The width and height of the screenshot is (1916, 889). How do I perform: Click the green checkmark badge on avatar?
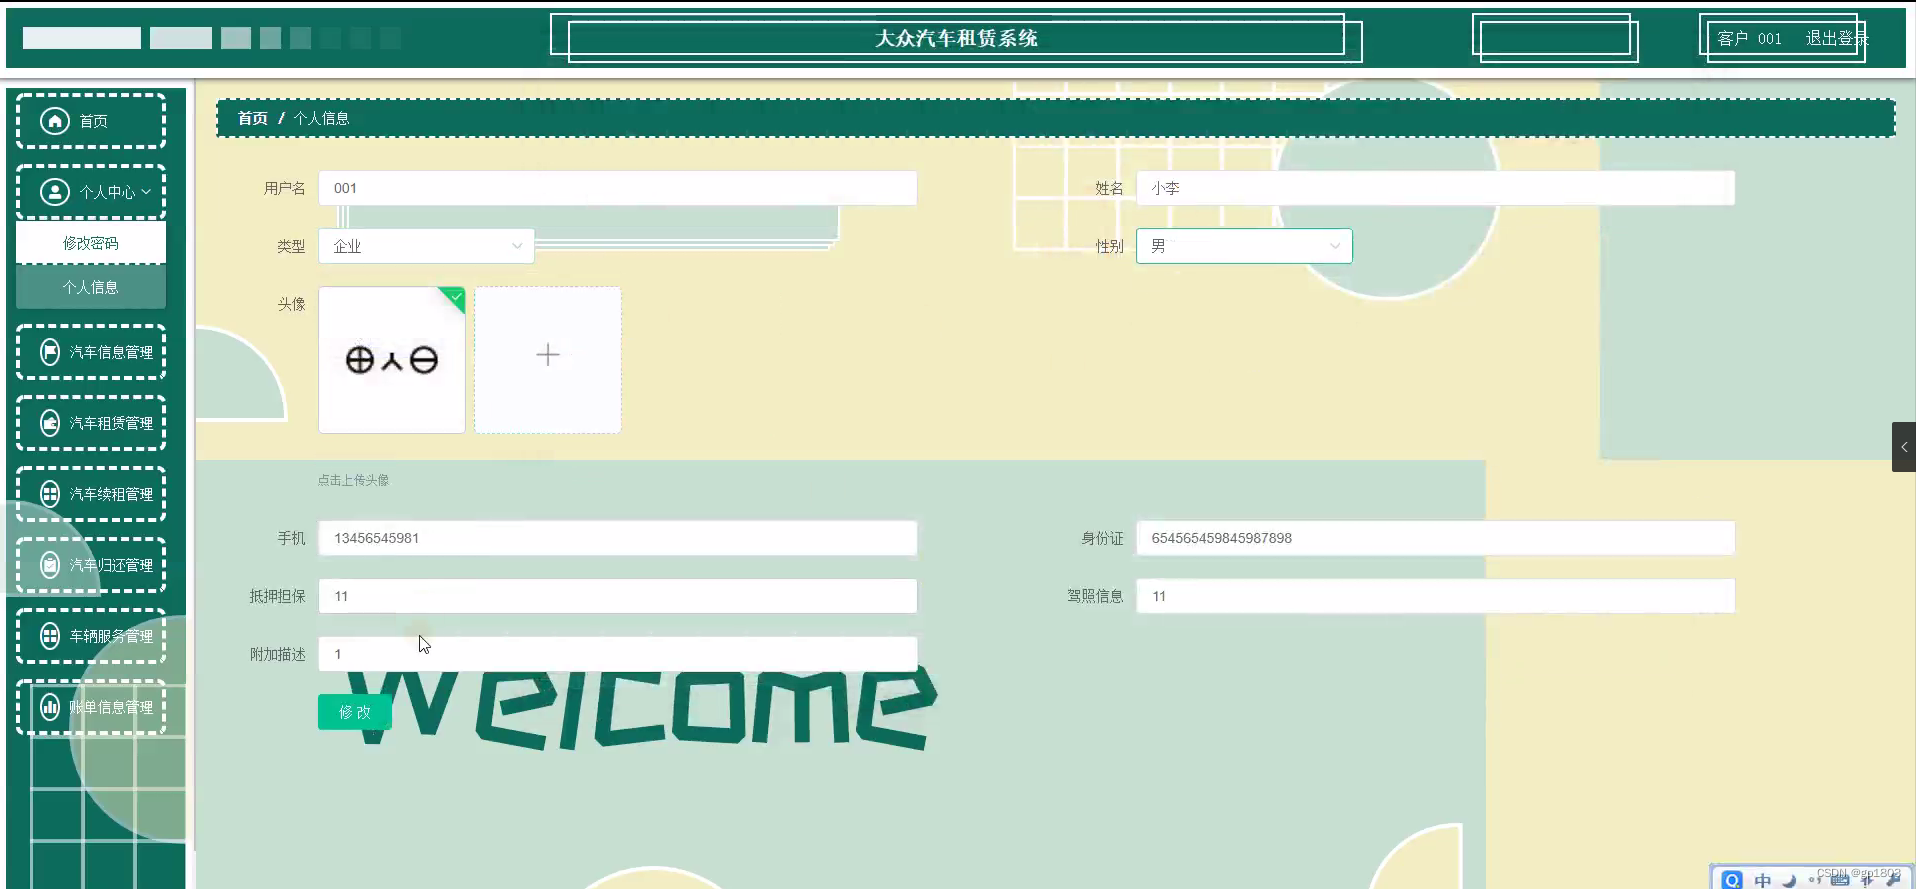(x=455, y=297)
